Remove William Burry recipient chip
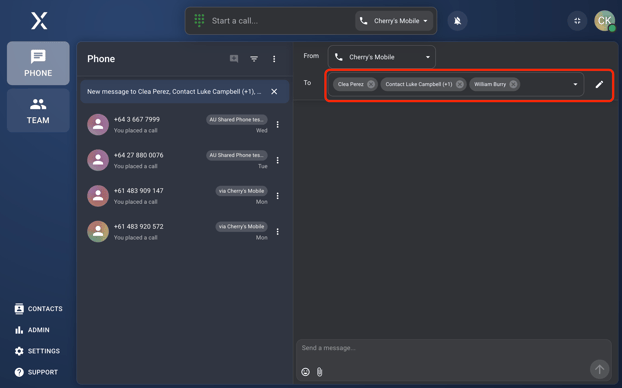This screenshot has height=388, width=622. coord(513,84)
